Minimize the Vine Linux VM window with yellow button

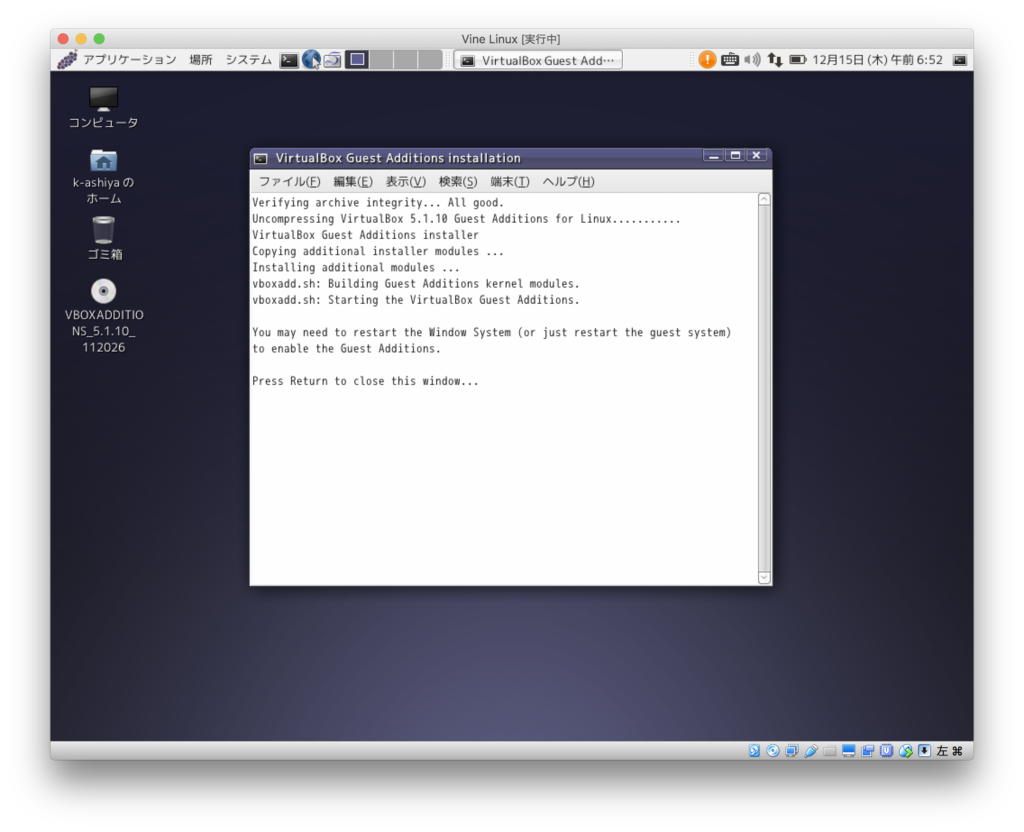[x=81, y=39]
